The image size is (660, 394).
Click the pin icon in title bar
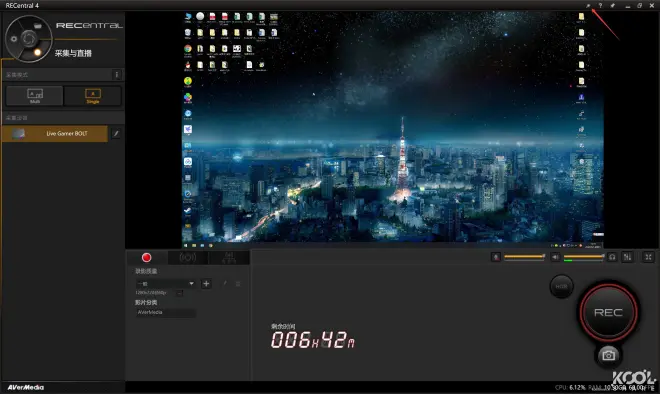pyautogui.click(x=612, y=5)
